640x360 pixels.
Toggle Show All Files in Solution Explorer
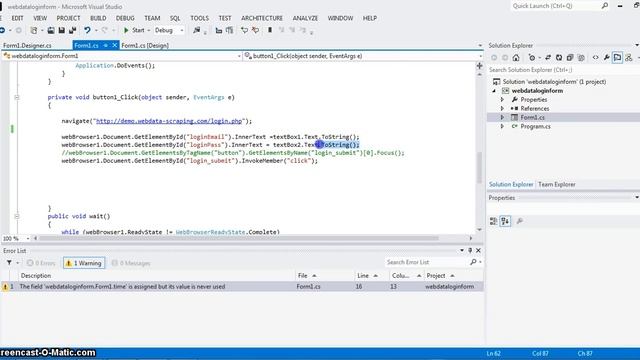[581, 58]
